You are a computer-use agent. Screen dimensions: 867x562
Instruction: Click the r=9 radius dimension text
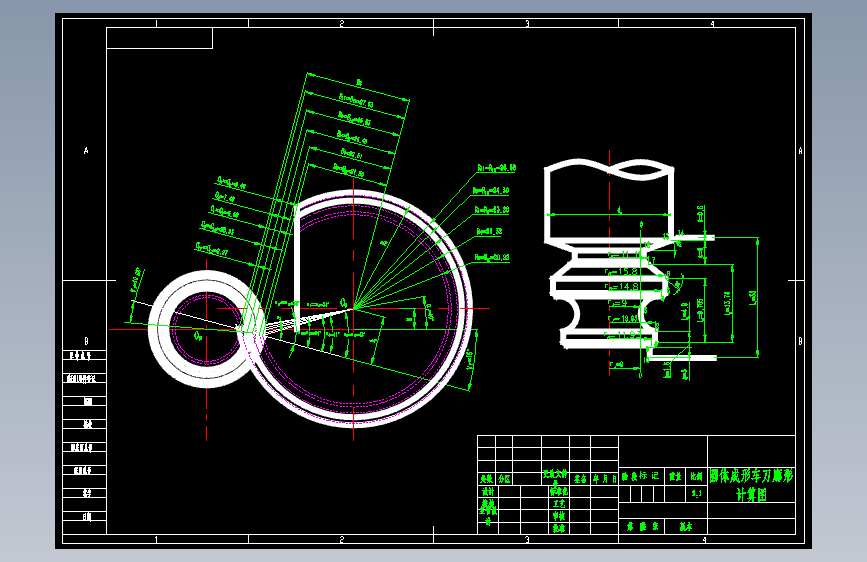(x=617, y=303)
